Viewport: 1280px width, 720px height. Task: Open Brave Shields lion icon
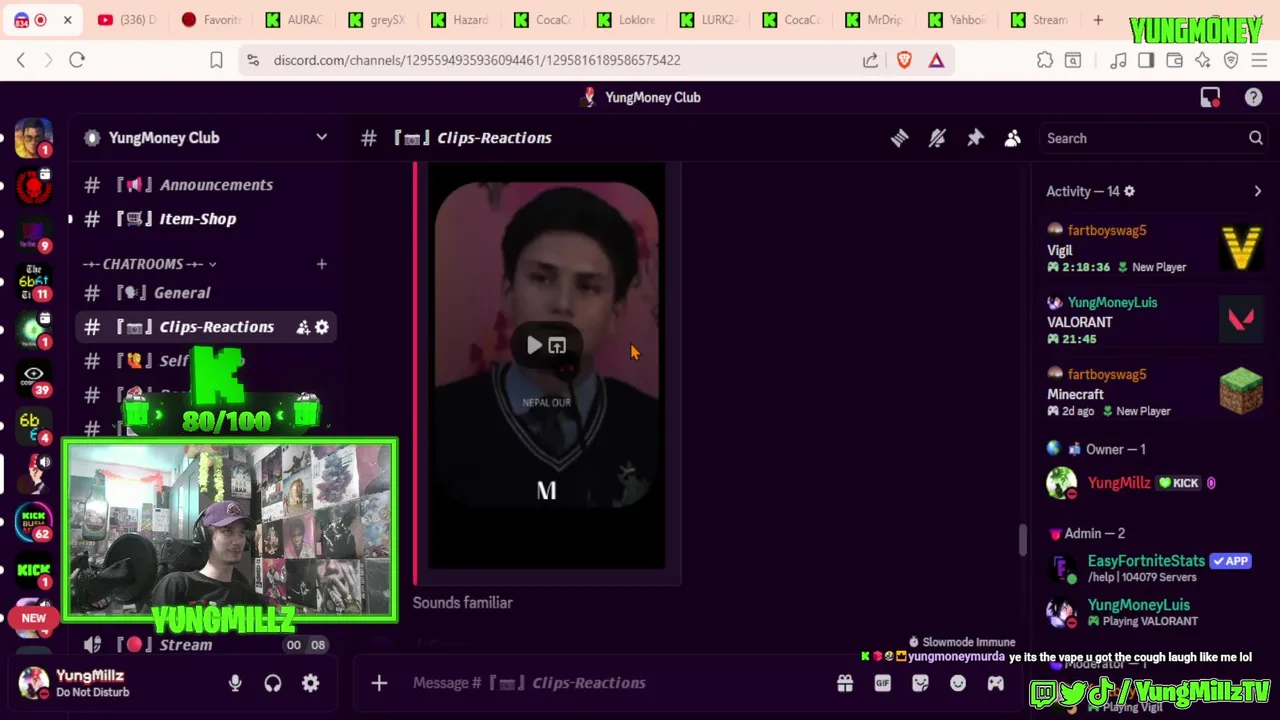904,60
